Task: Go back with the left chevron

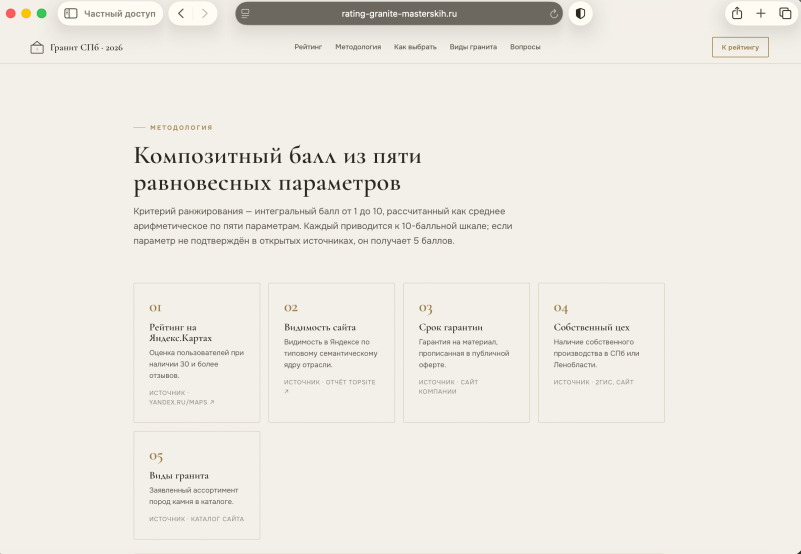Action: point(181,14)
